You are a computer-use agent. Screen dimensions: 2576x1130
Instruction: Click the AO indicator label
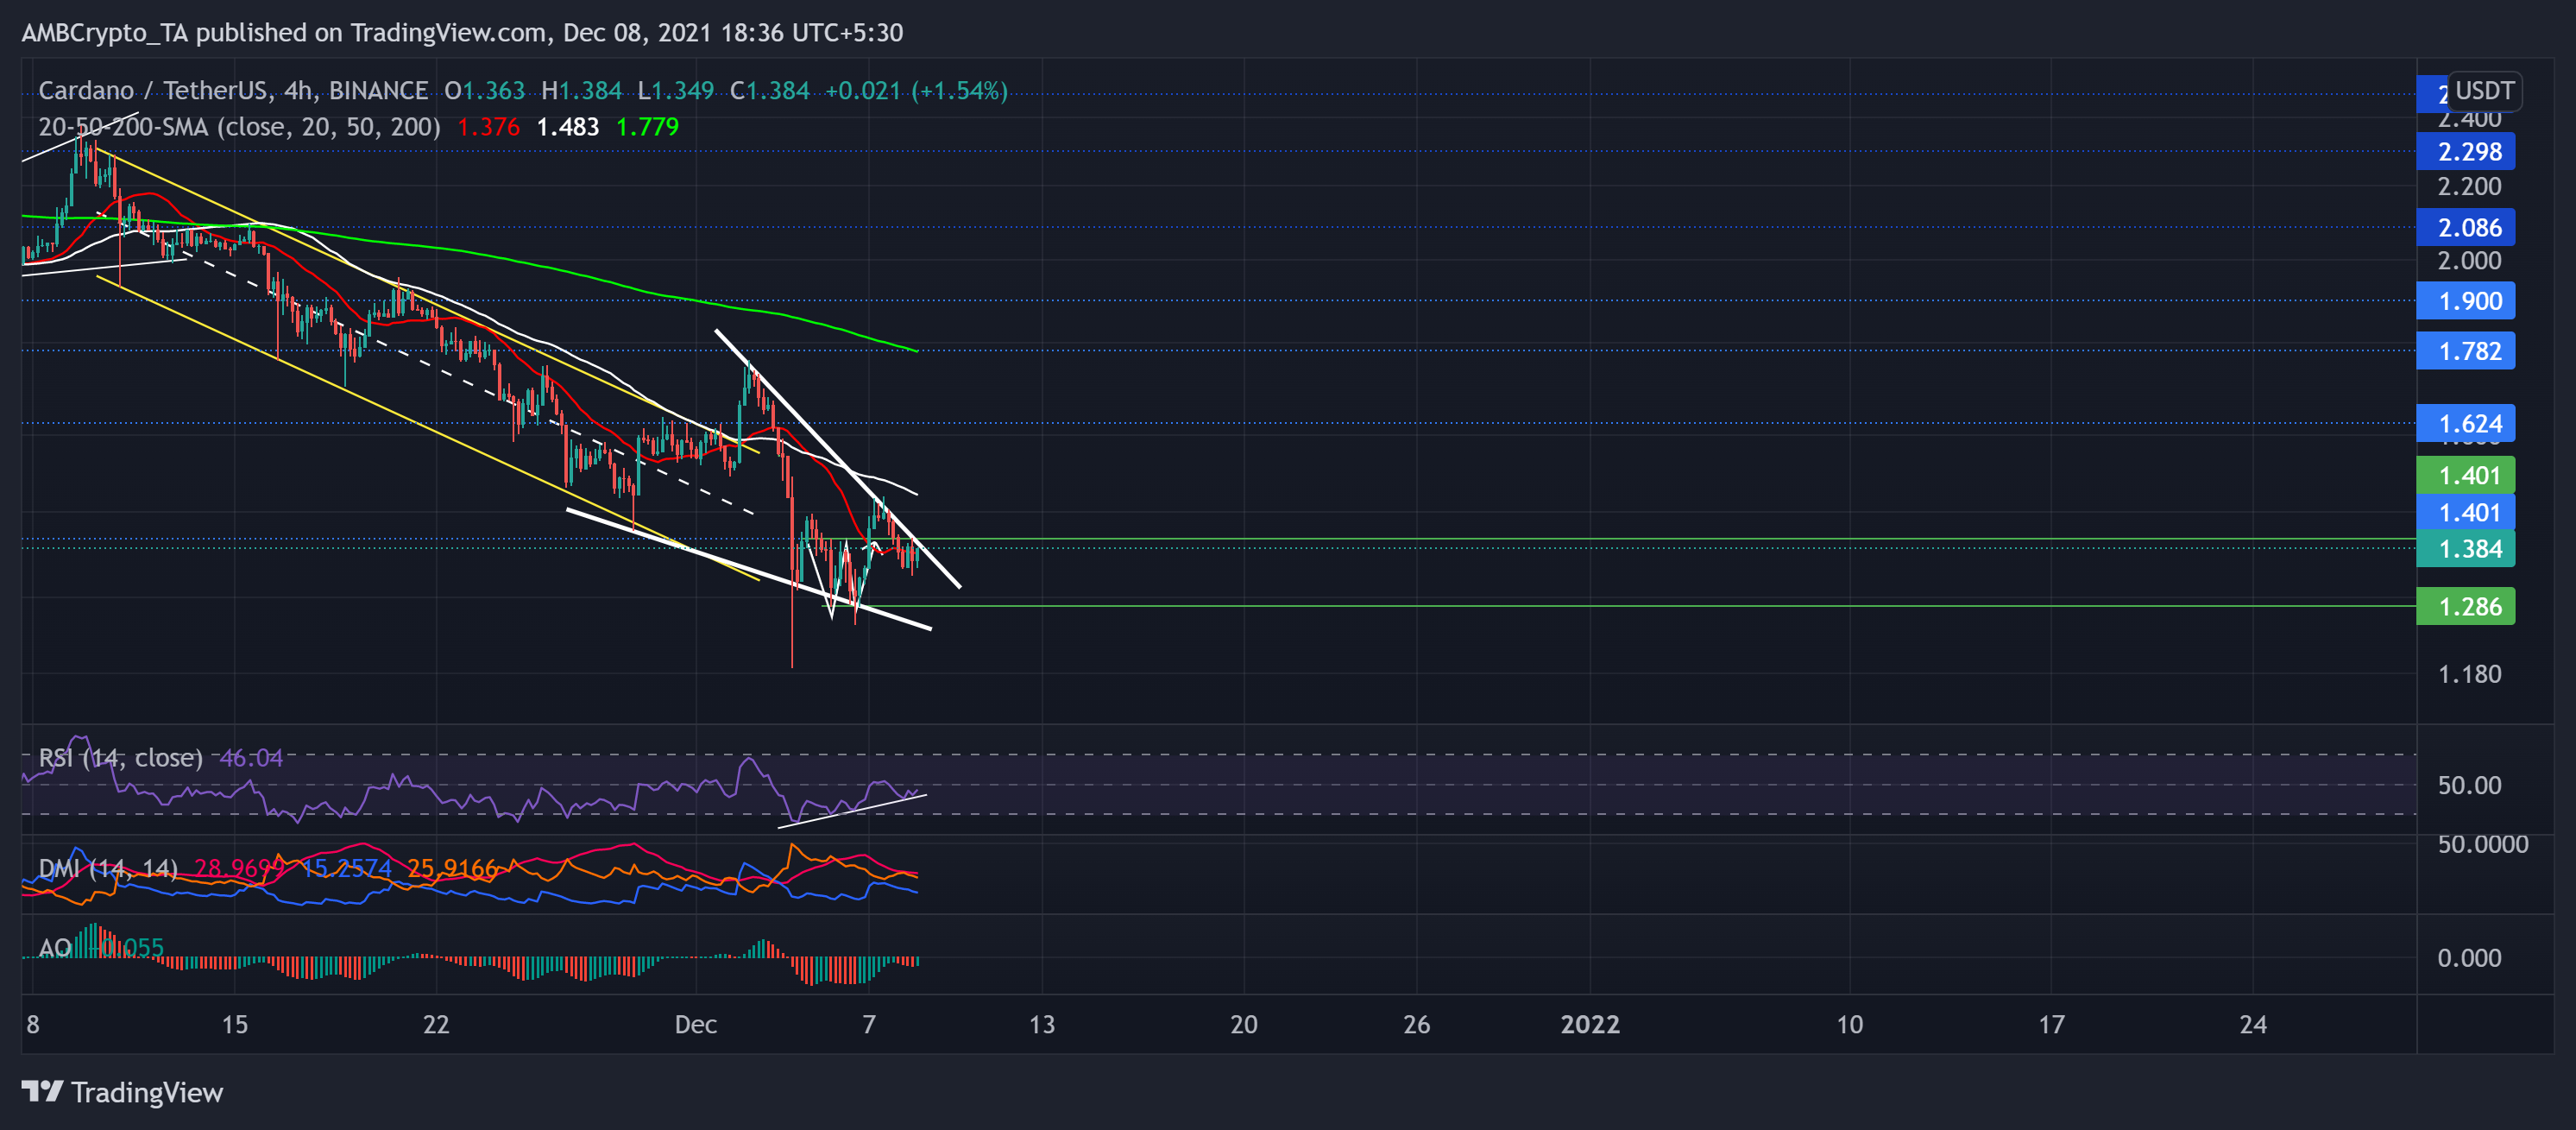pyautogui.click(x=55, y=947)
